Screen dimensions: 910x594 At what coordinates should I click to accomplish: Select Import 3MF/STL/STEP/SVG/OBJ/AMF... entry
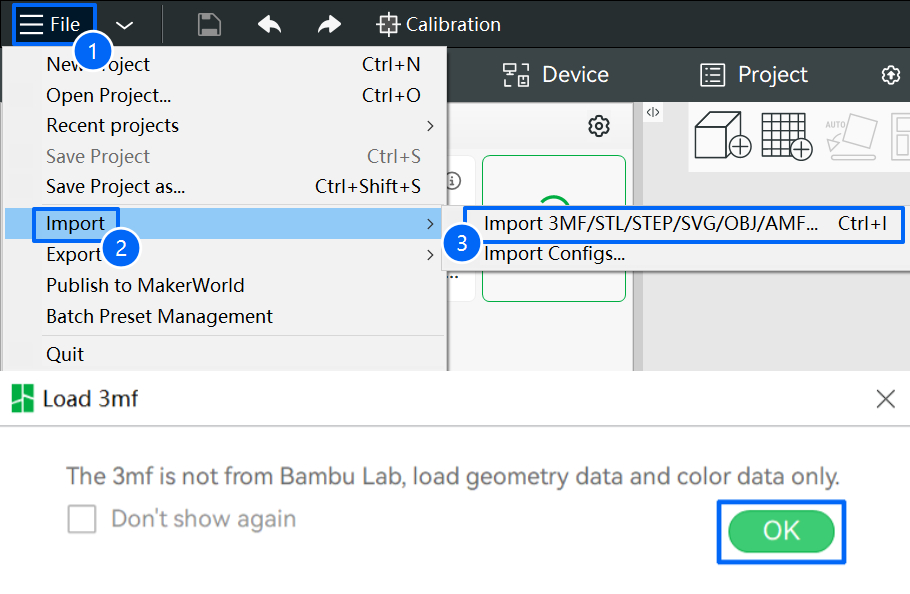(x=684, y=223)
